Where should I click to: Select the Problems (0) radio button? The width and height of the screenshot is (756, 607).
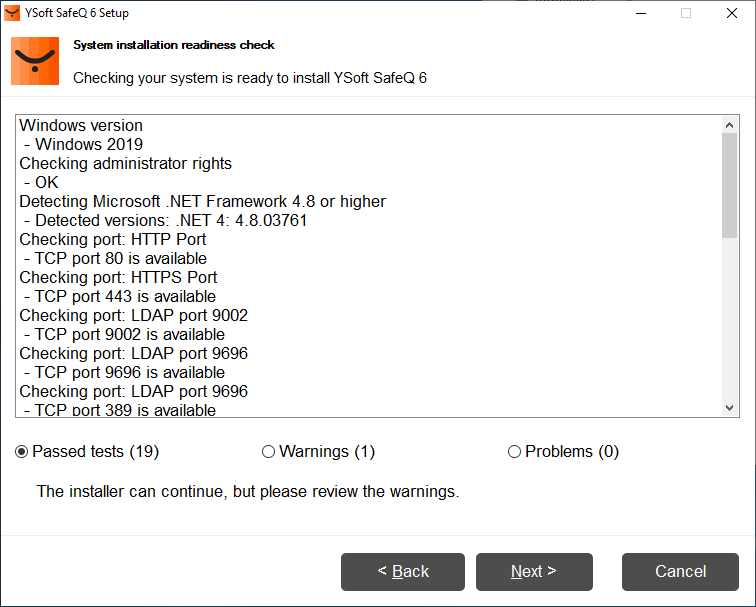point(514,452)
